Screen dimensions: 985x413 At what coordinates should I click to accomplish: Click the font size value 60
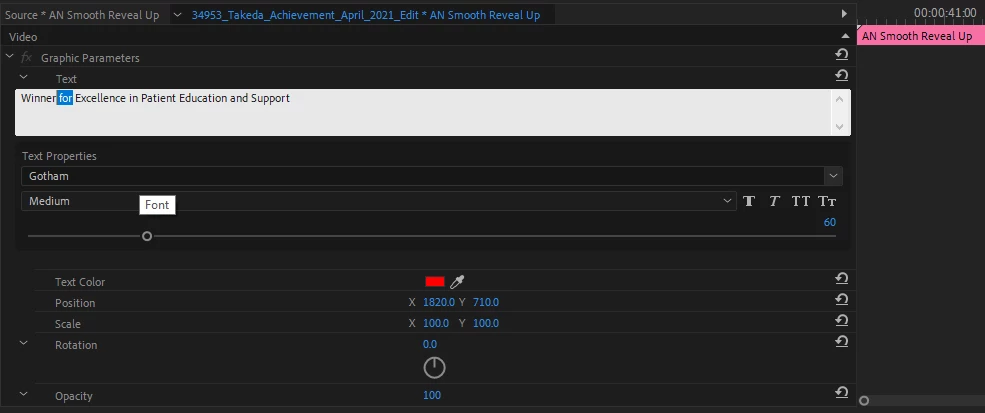click(x=830, y=222)
